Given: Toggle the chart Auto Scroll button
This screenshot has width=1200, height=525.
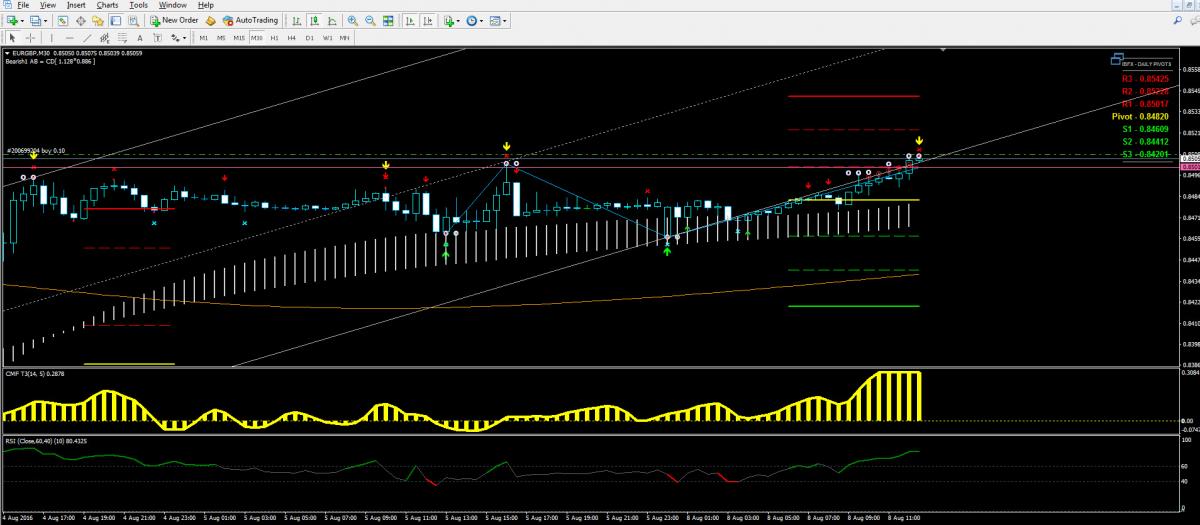Looking at the screenshot, I should [x=407, y=20].
